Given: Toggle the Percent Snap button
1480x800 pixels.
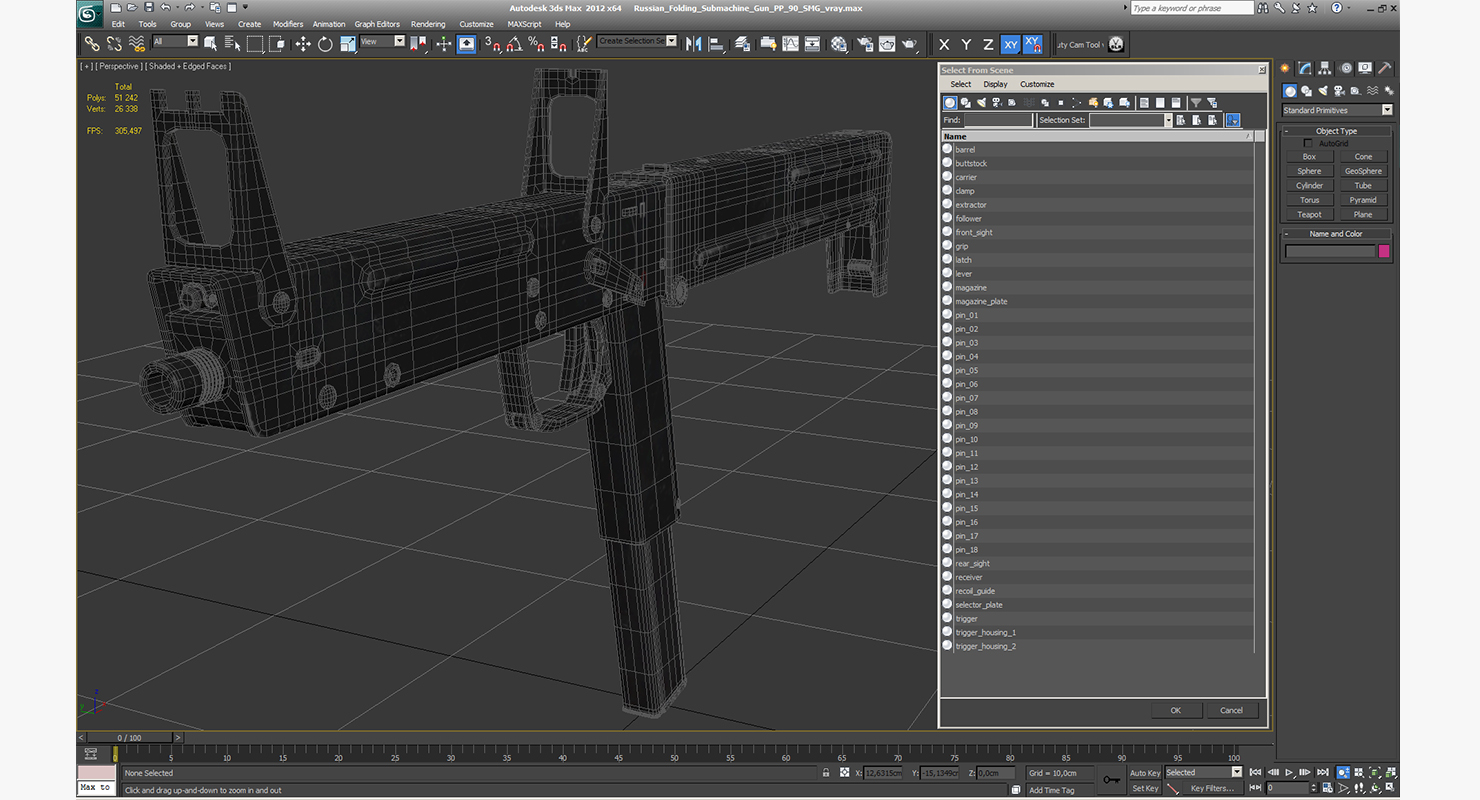Looking at the screenshot, I should click(536, 44).
